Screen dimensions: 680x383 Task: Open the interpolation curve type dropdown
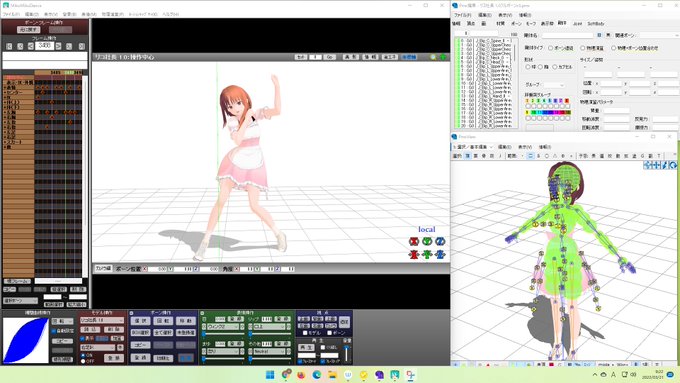62,321
